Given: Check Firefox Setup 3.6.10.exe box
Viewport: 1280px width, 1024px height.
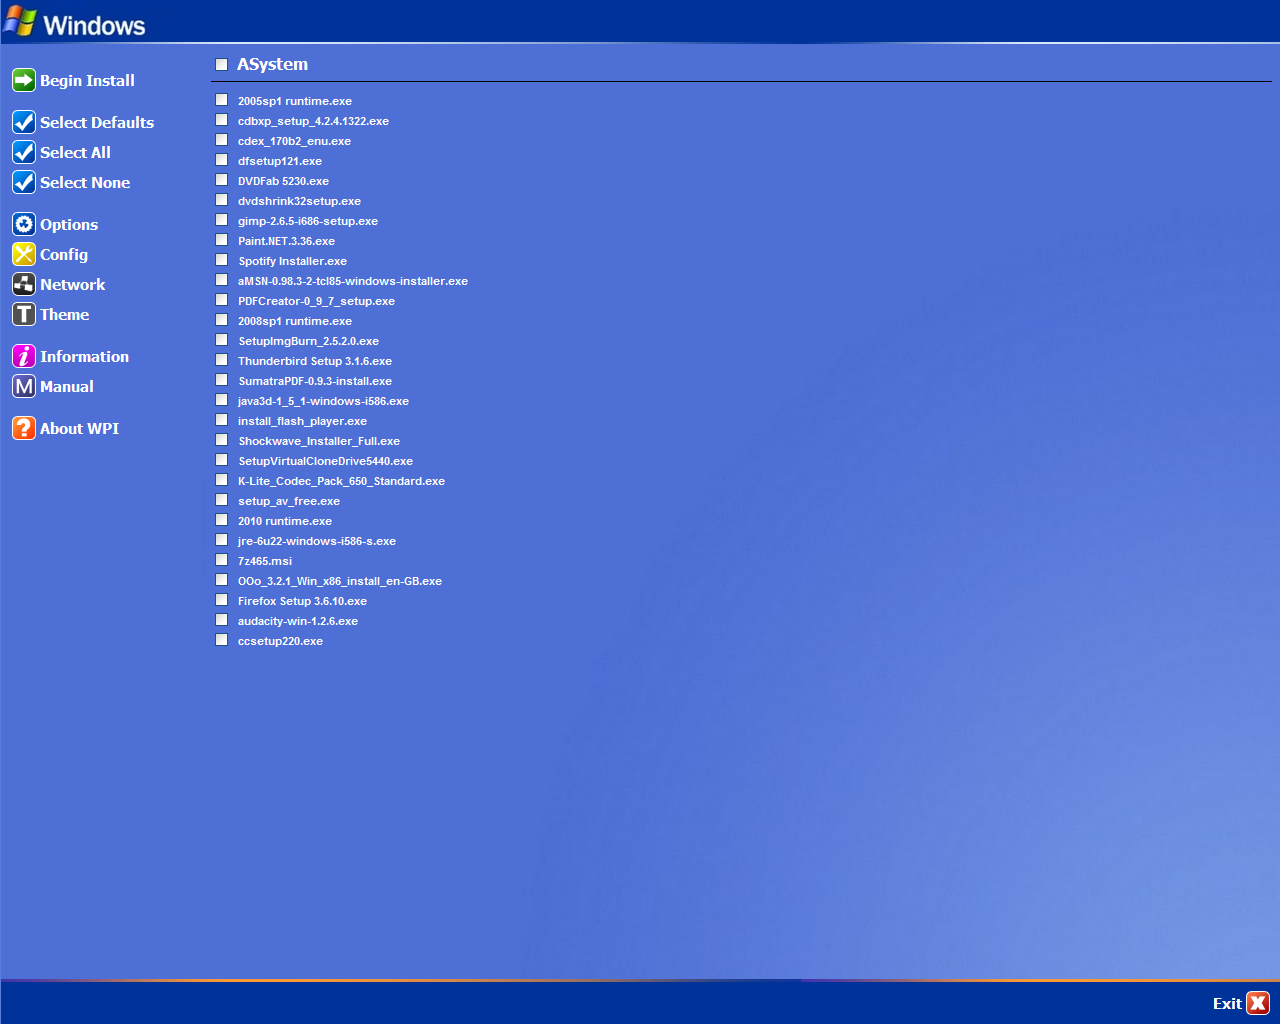Looking at the screenshot, I should [x=222, y=600].
